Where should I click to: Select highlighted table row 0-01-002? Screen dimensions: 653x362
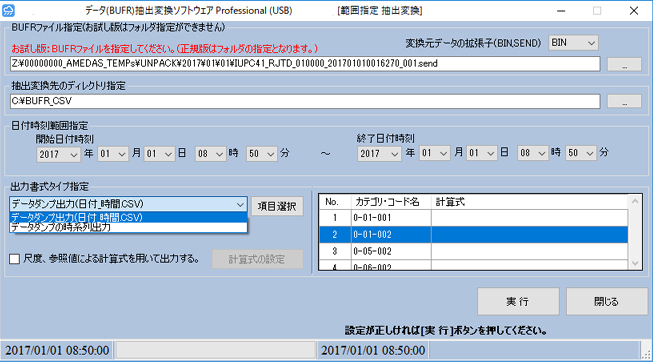pyautogui.click(x=474, y=235)
